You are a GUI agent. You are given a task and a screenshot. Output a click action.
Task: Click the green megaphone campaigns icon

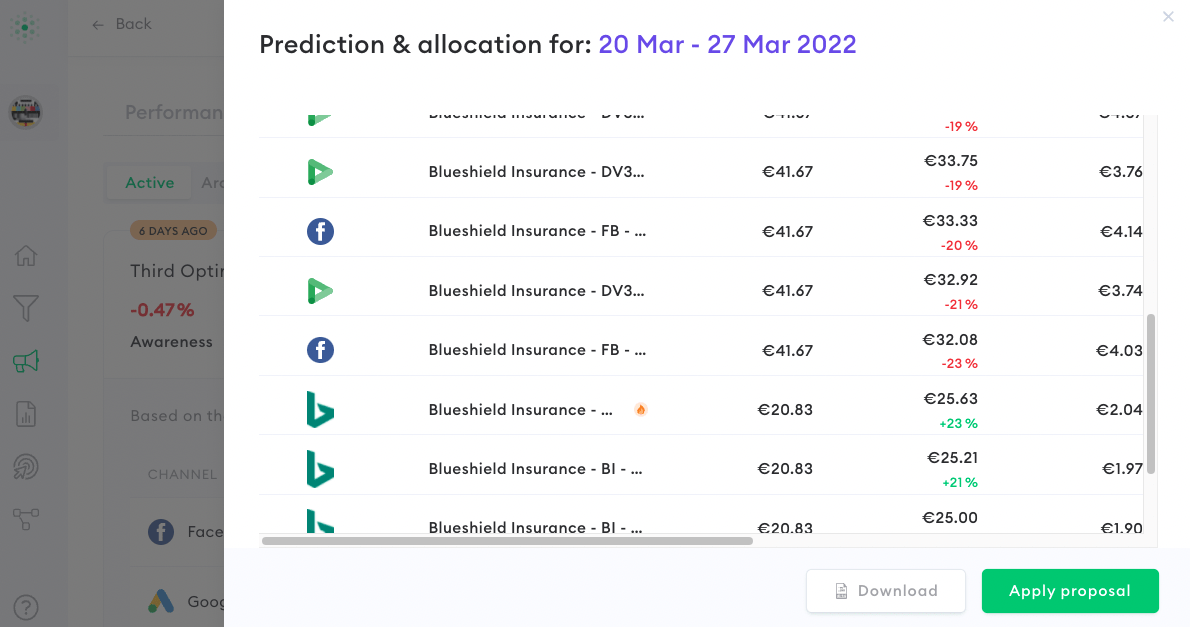[25, 363]
